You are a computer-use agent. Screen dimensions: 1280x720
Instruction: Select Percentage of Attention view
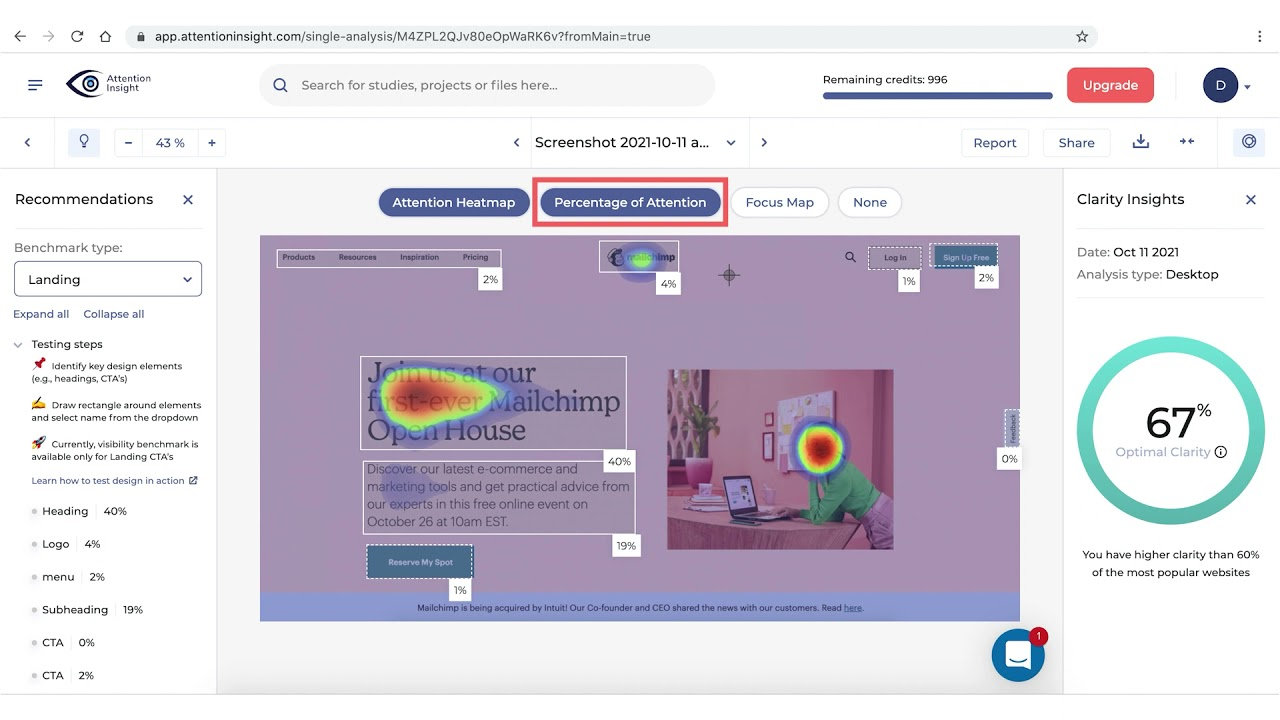pos(630,202)
